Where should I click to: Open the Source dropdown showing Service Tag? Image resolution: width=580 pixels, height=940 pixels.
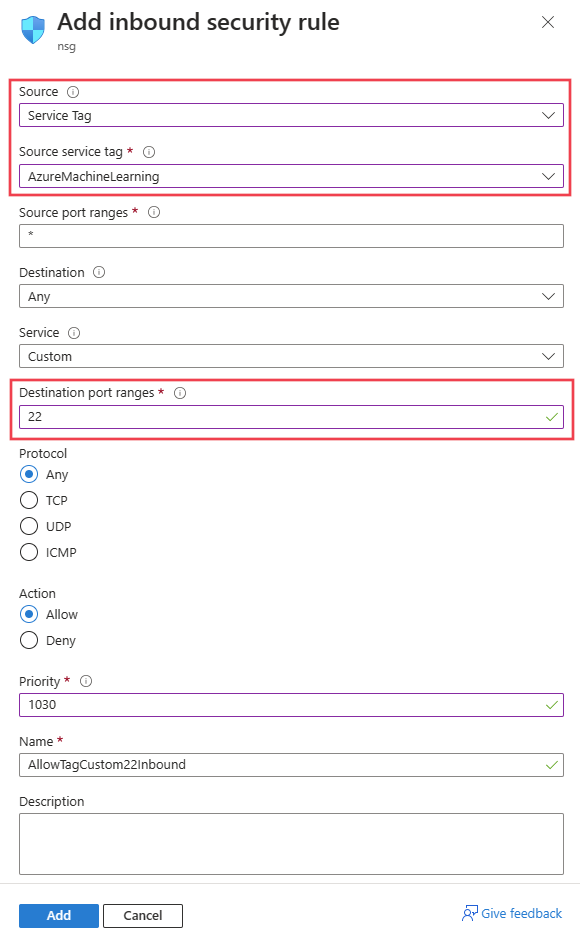click(291, 115)
